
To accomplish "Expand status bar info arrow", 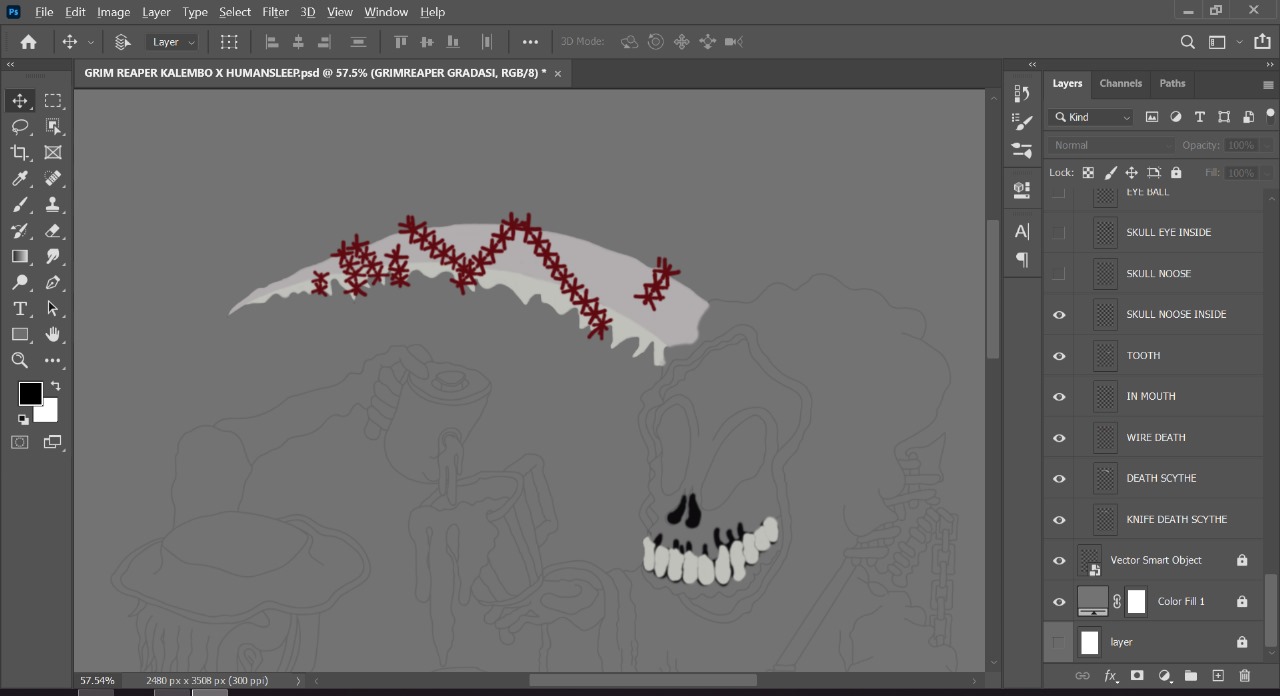I will [298, 681].
